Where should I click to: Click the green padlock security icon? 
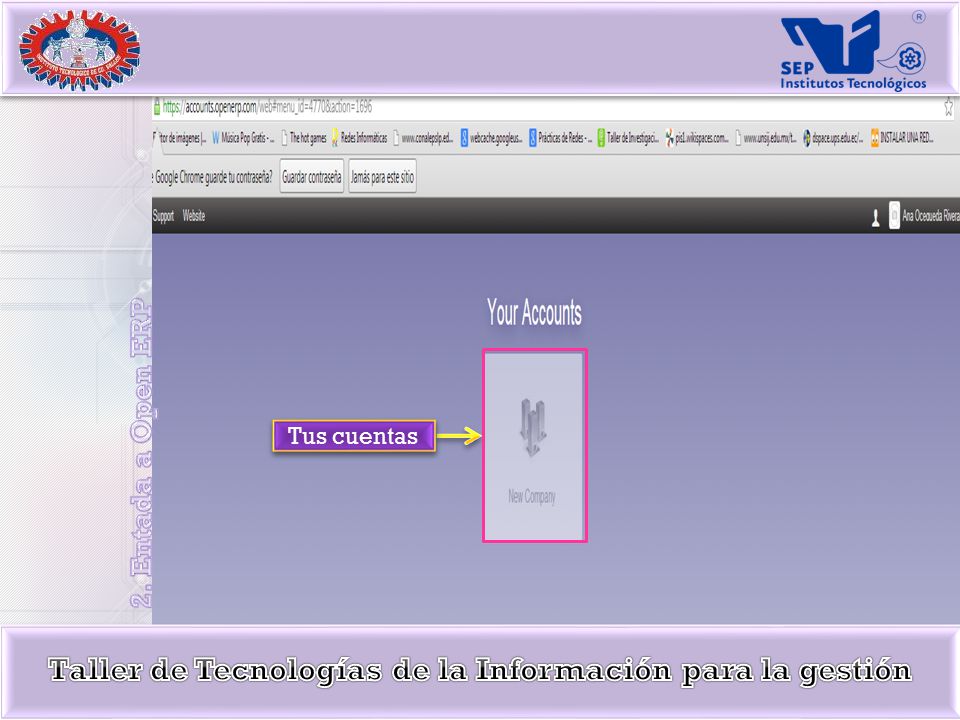(157, 107)
